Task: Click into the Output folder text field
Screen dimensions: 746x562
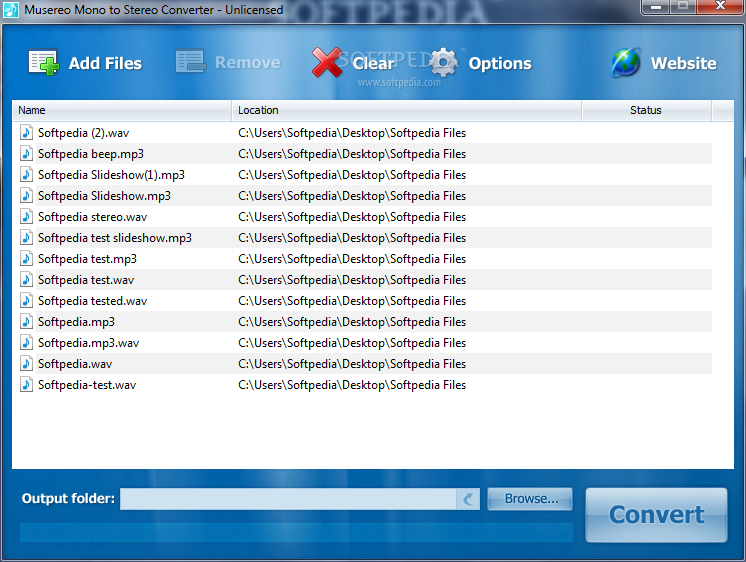Action: [x=288, y=499]
